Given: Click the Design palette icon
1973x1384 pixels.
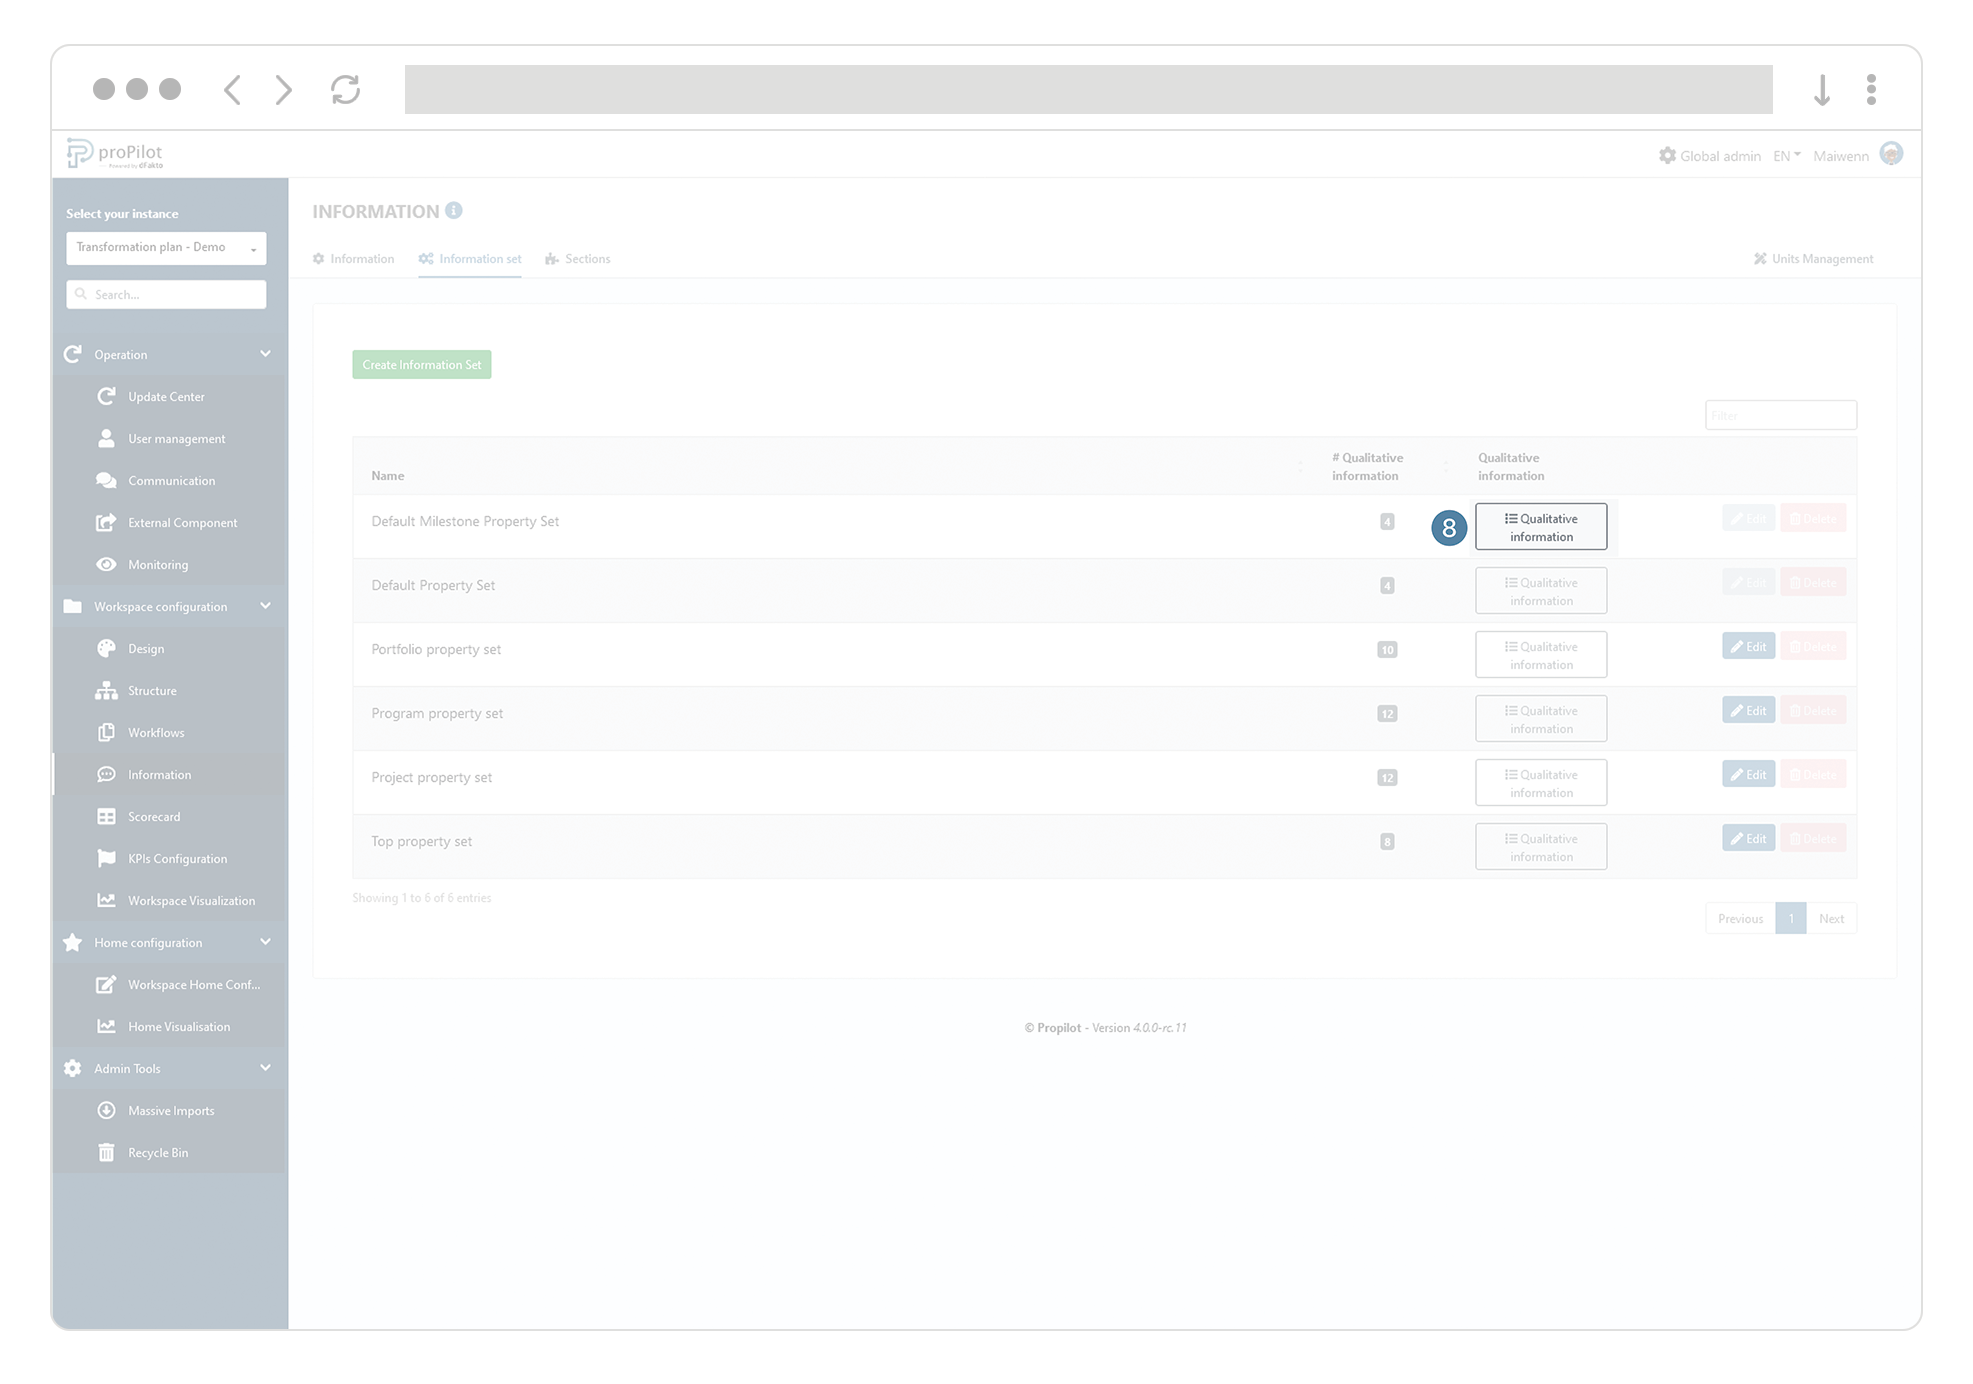Looking at the screenshot, I should coord(106,649).
